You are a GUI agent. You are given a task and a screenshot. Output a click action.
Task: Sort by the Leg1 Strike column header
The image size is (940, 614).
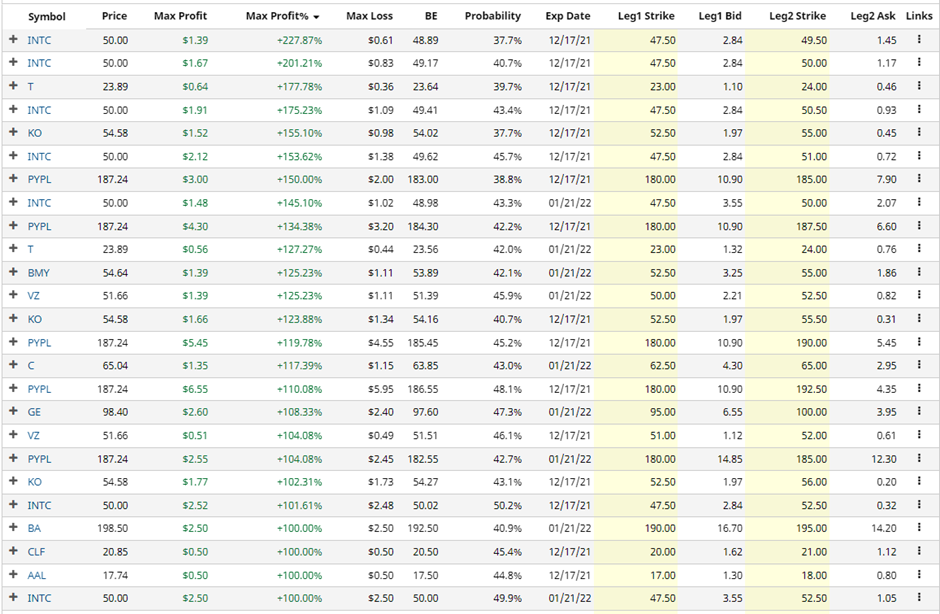[x=646, y=16]
